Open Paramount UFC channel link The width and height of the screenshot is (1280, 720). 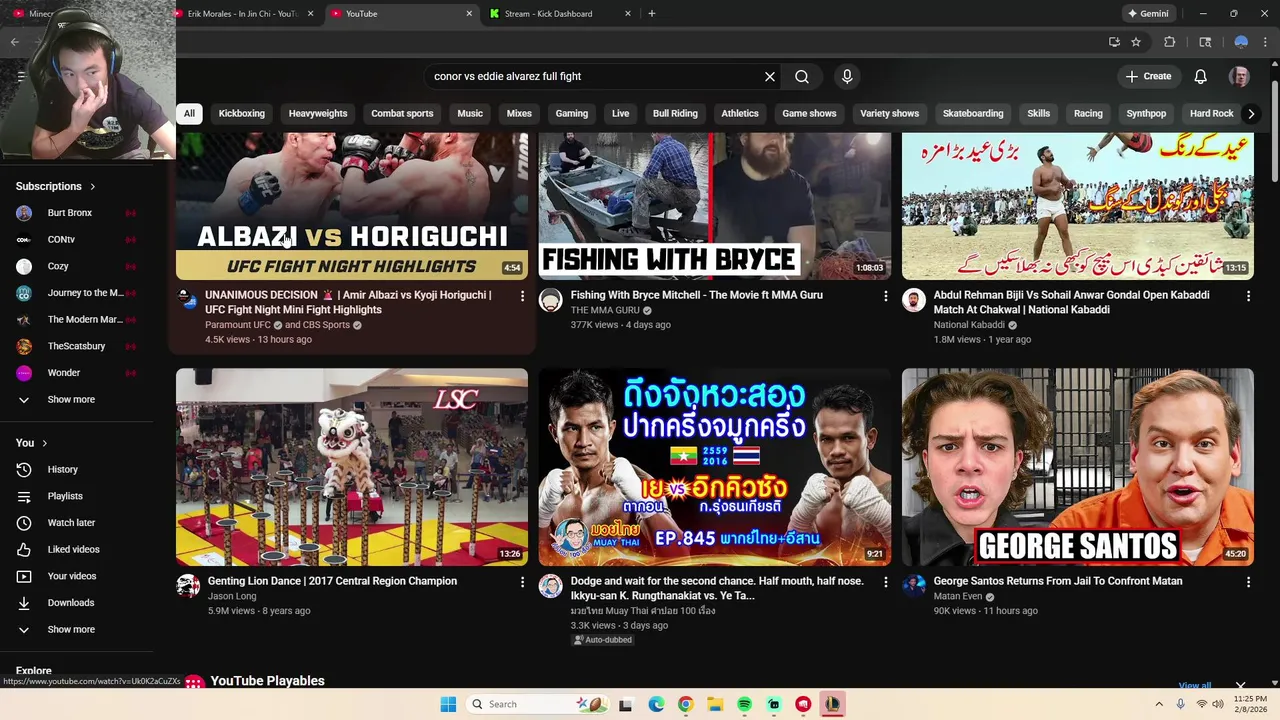[x=238, y=325]
